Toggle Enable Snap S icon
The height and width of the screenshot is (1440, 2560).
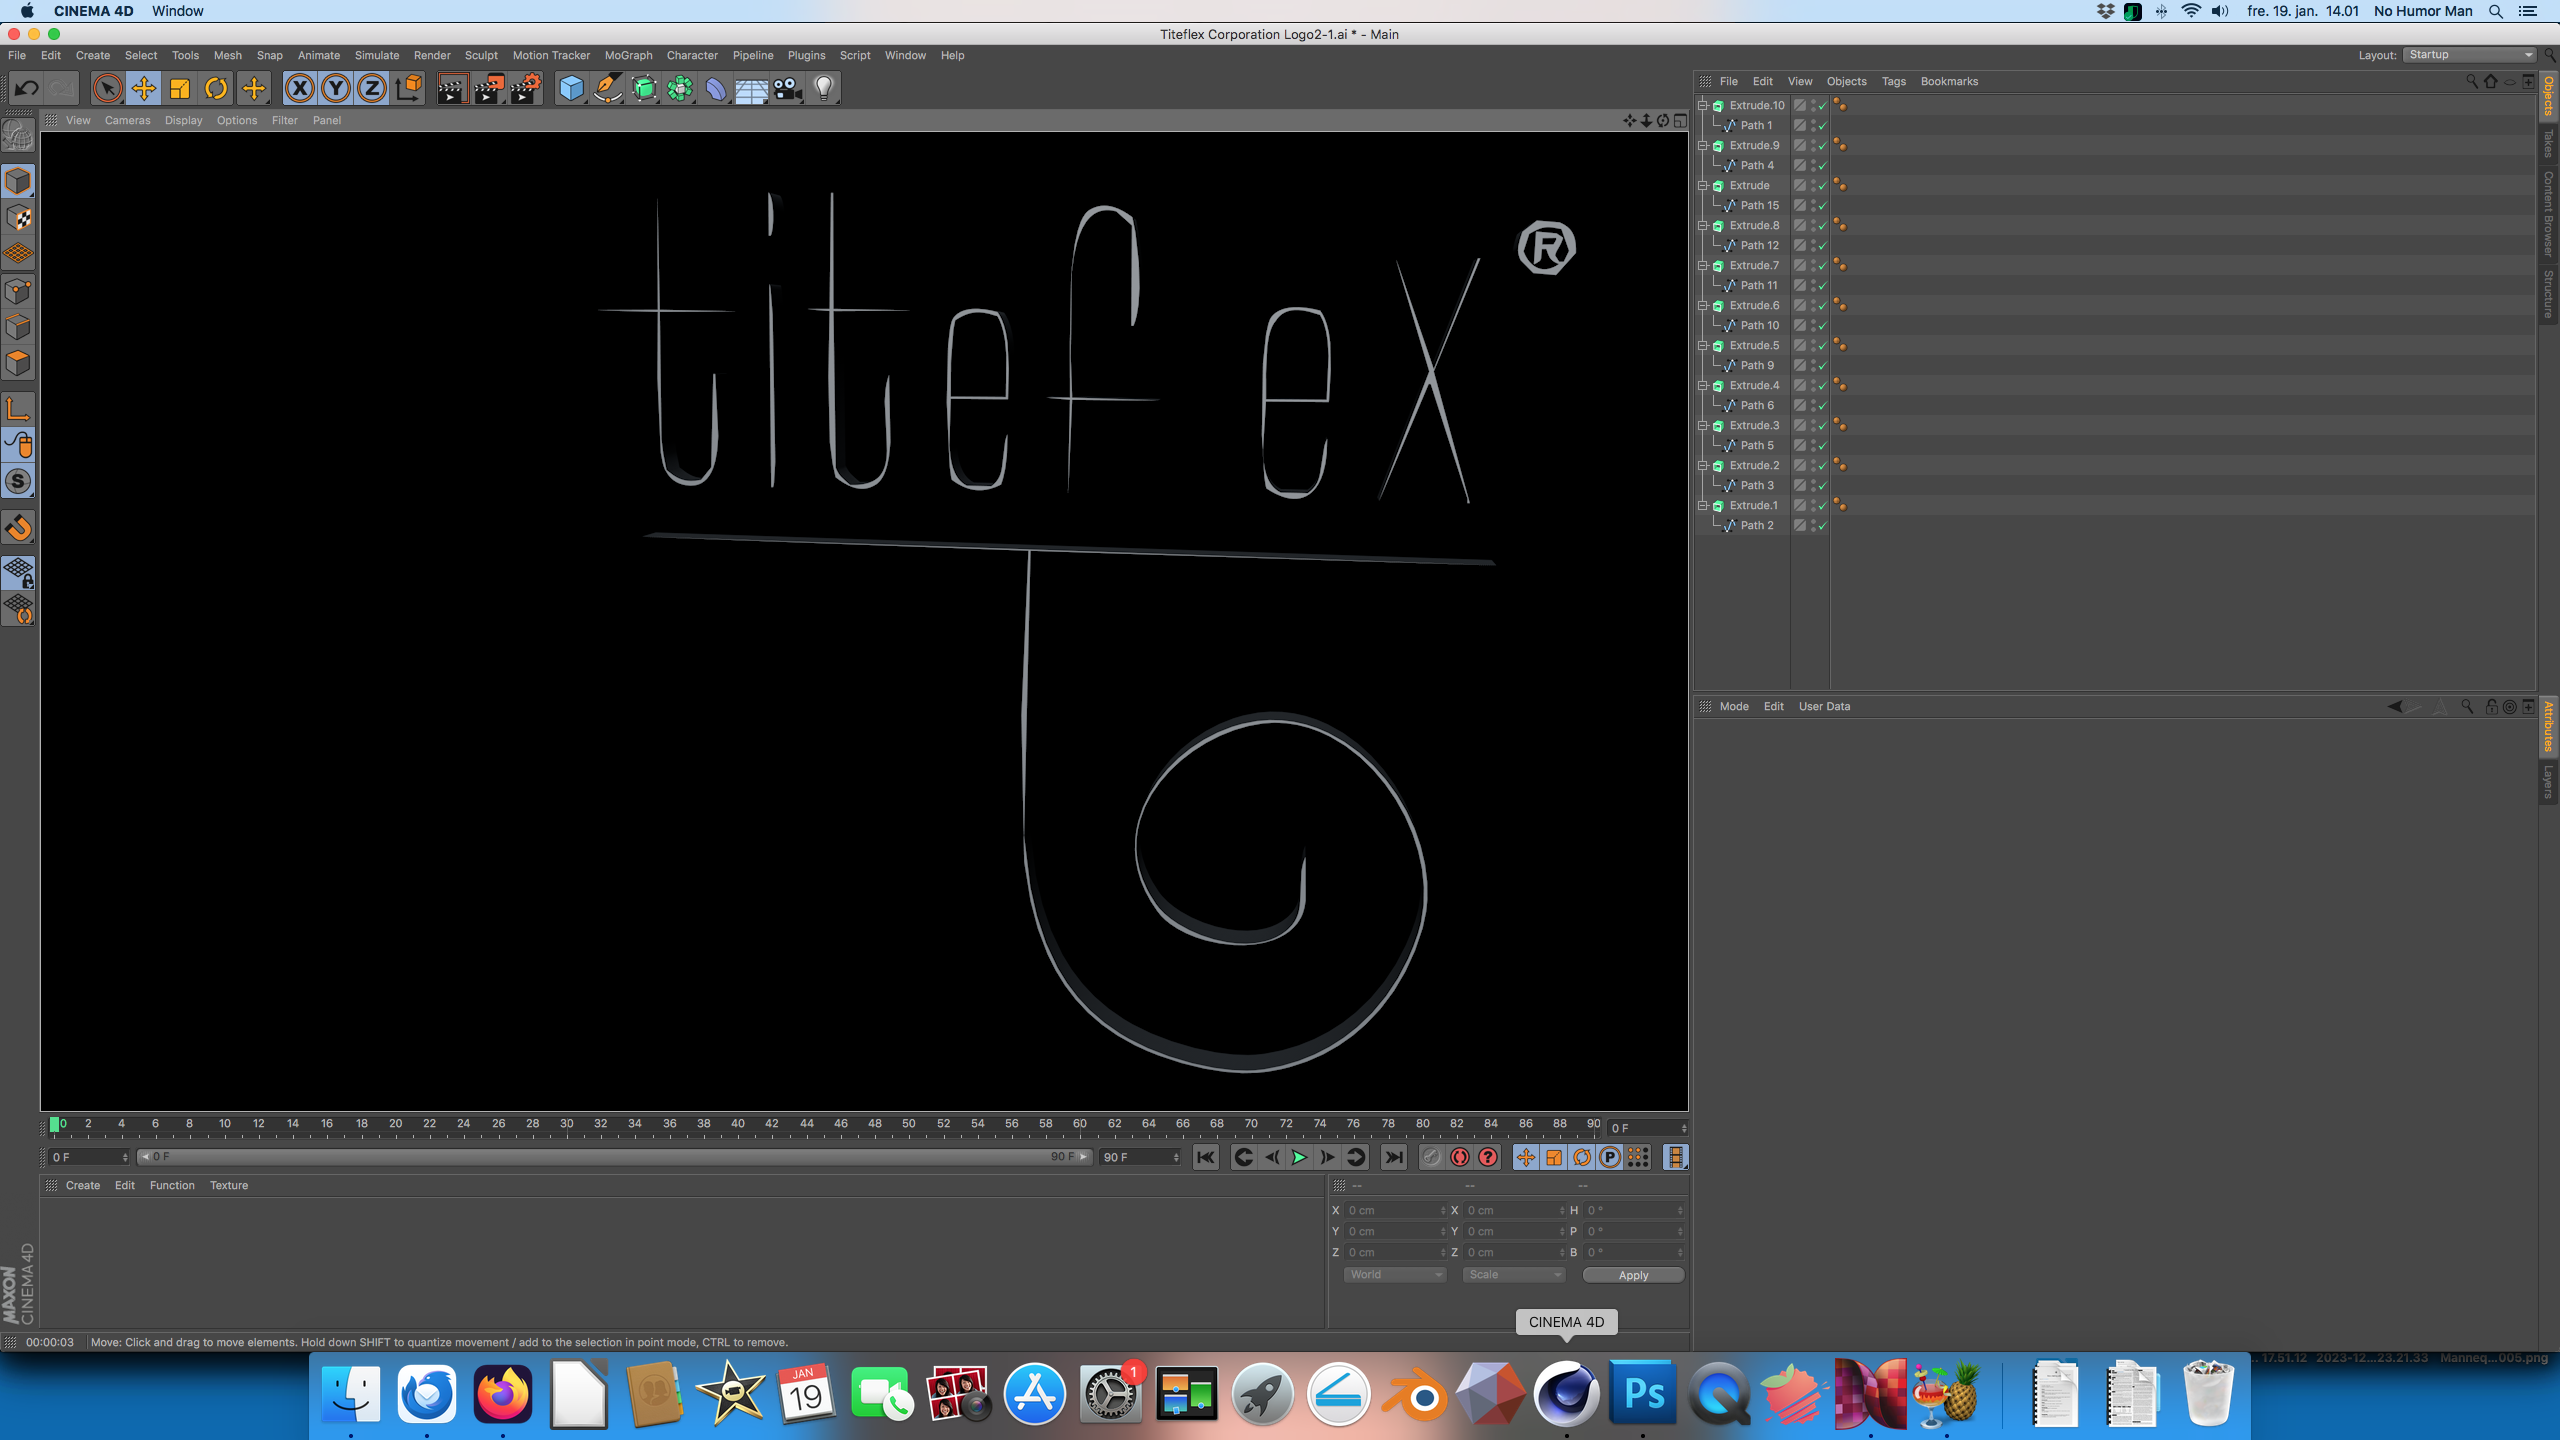(18, 481)
